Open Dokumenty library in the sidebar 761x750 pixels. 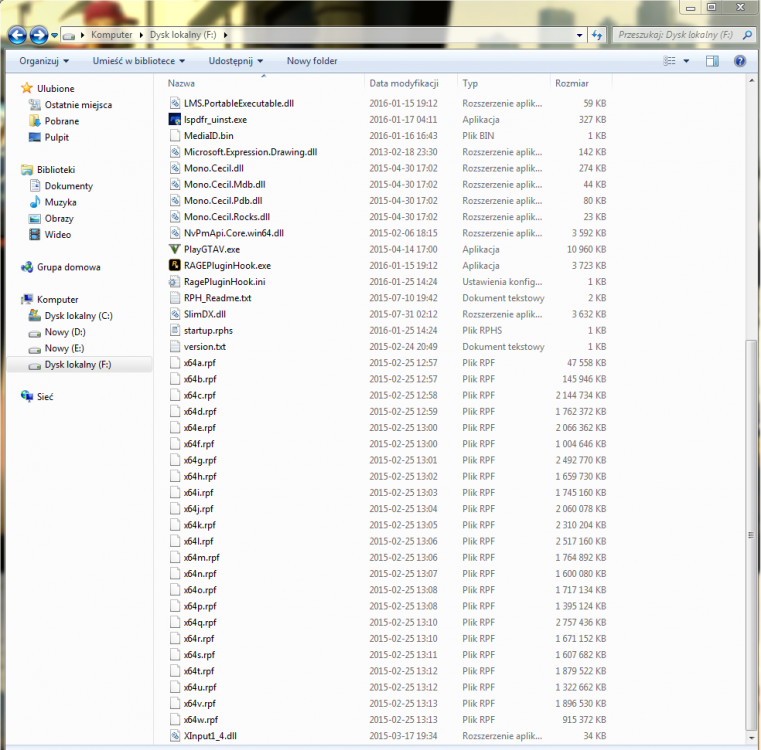(68, 186)
